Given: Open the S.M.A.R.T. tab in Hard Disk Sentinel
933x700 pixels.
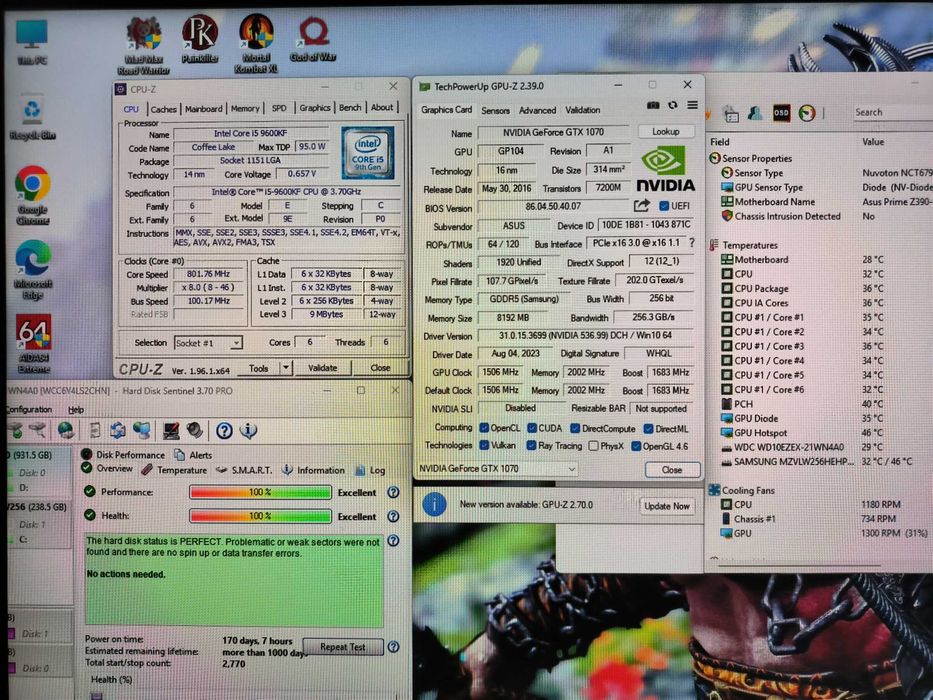Looking at the screenshot, I should tap(244, 470).
